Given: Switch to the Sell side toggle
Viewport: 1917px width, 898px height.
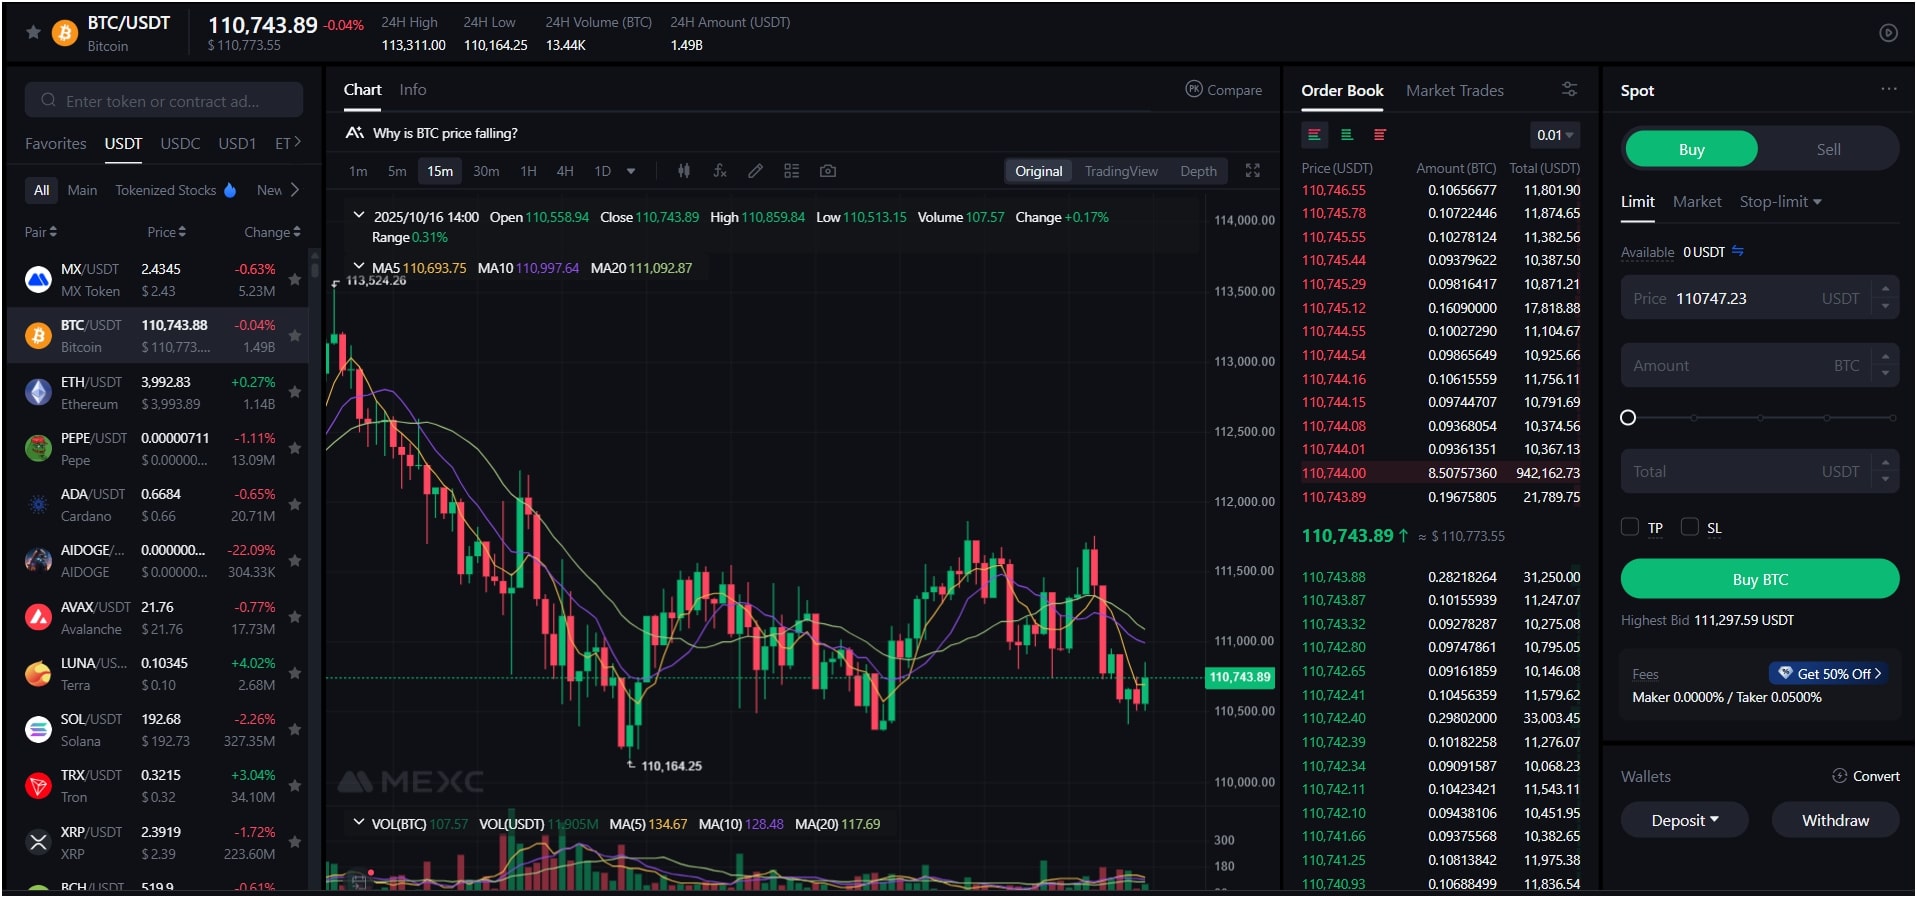Looking at the screenshot, I should [x=1828, y=149].
